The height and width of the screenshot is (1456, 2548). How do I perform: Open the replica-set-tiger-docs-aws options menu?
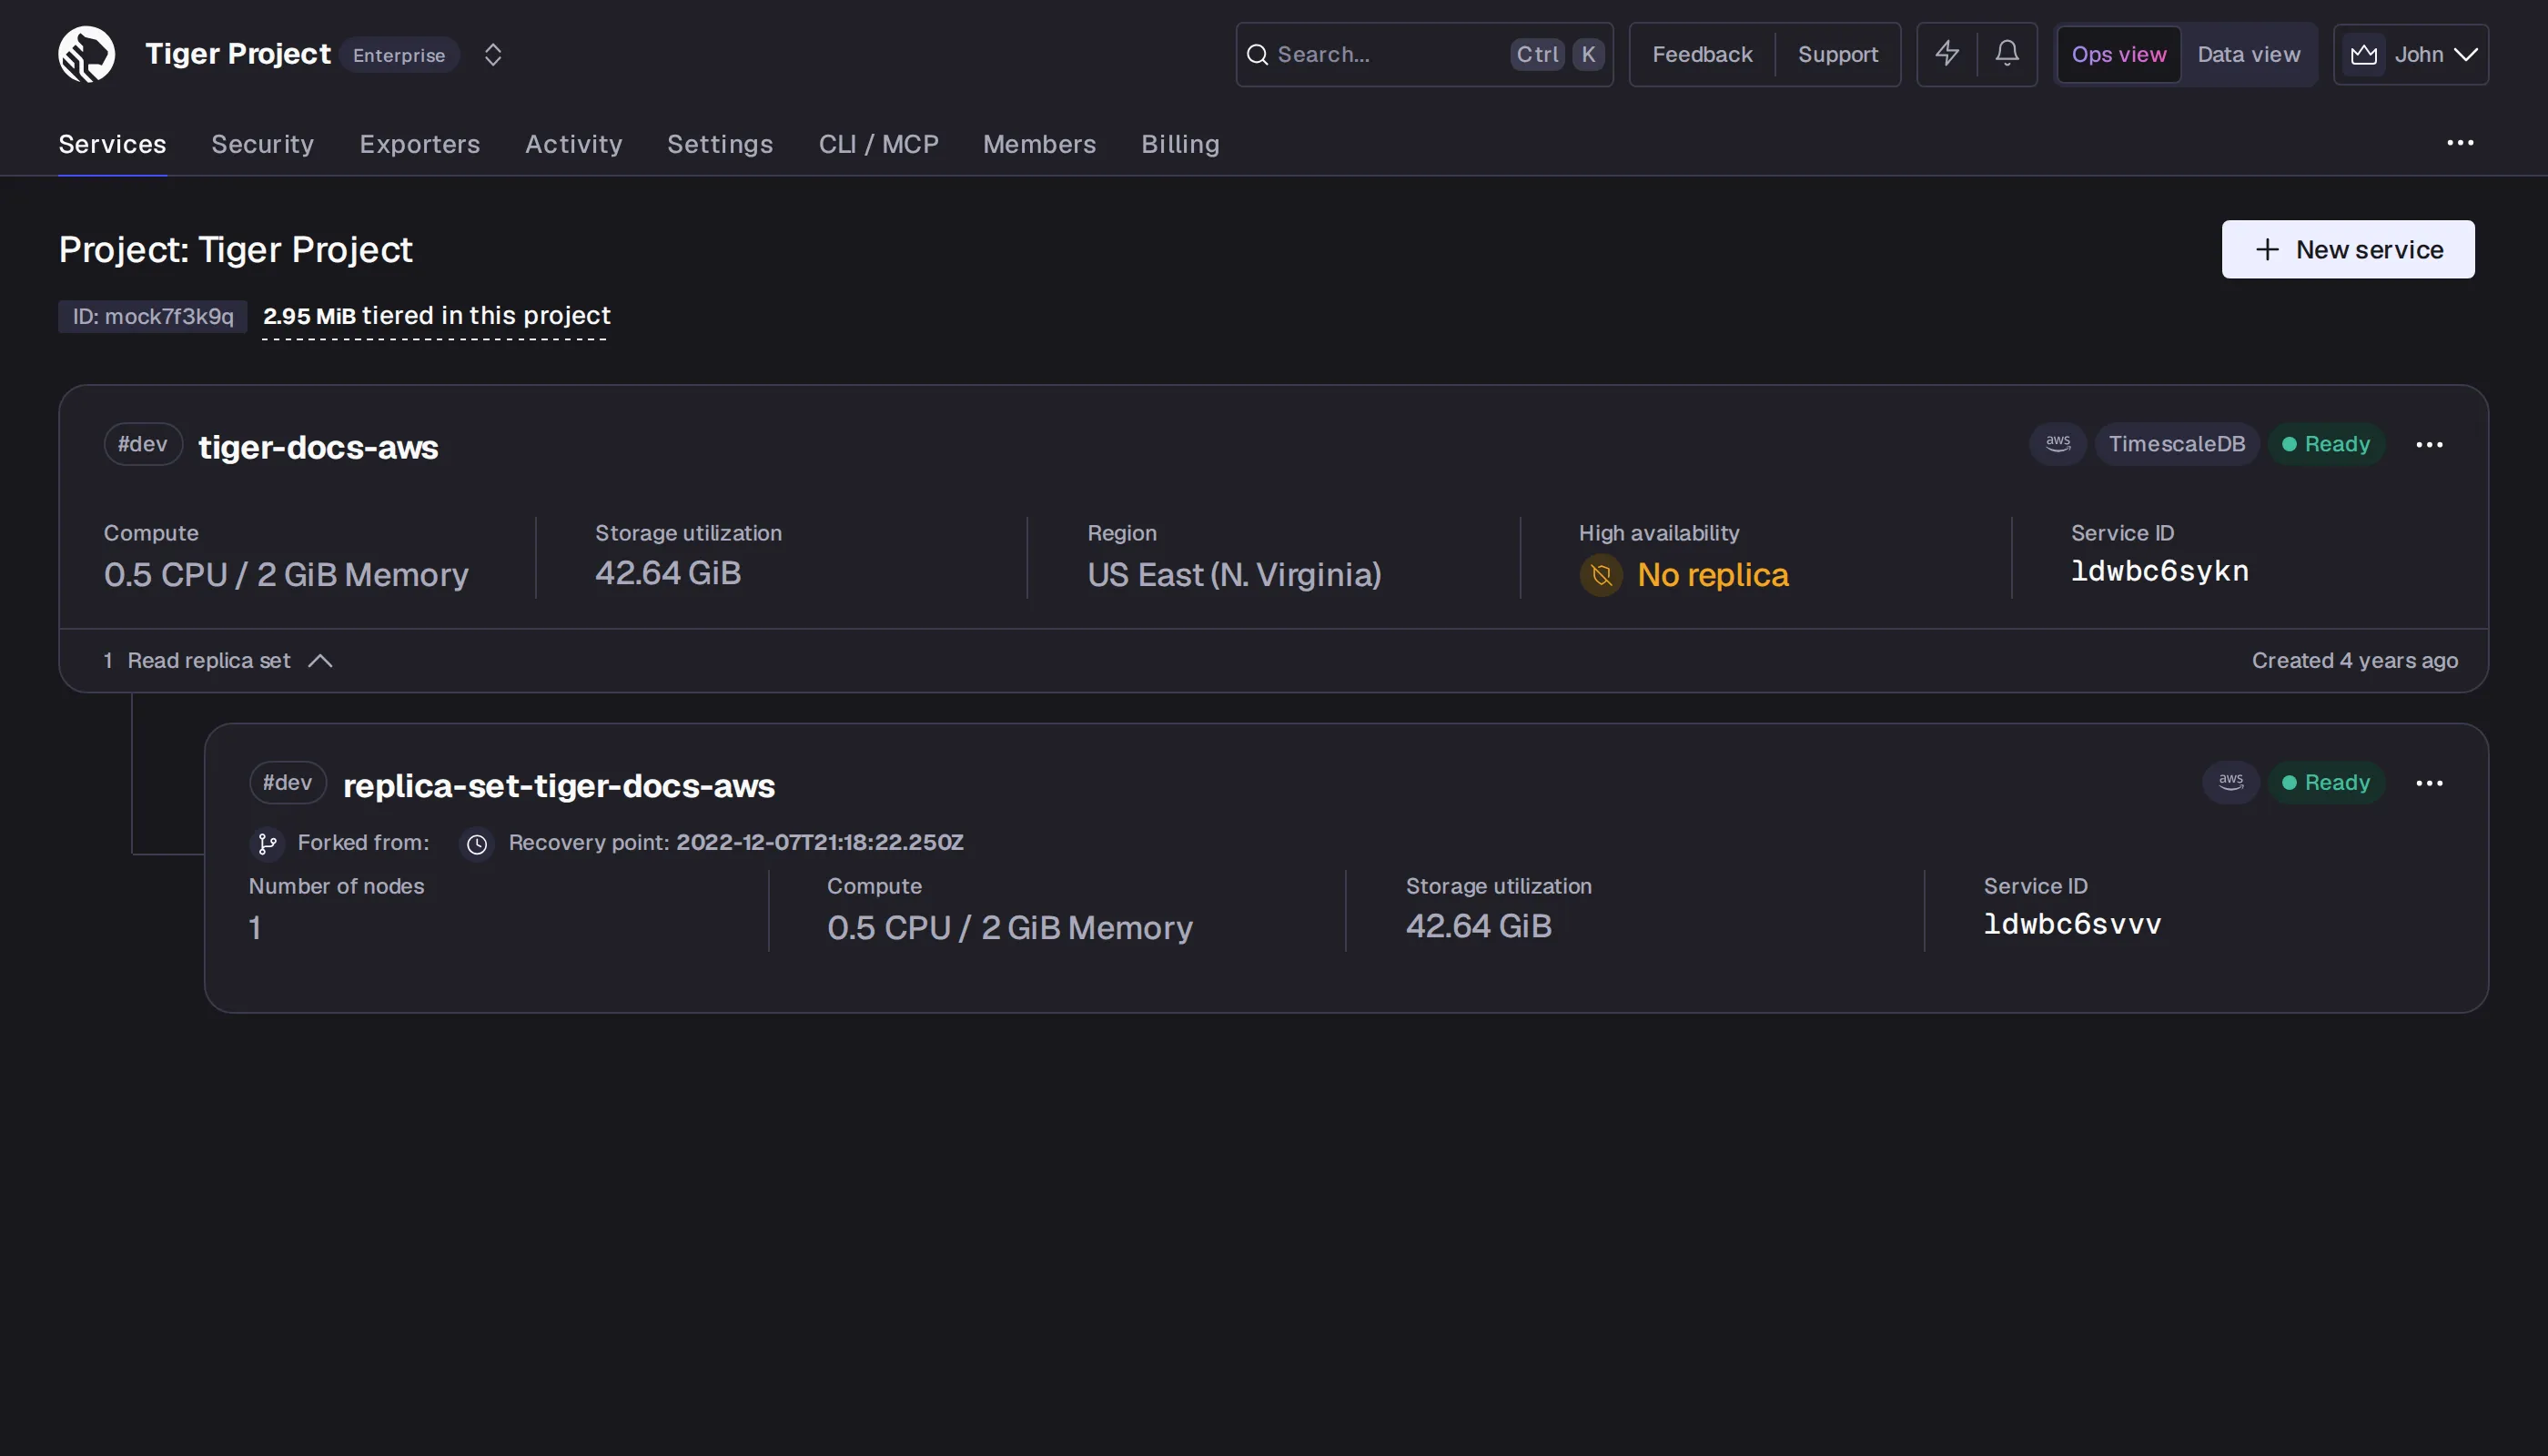[x=2428, y=783]
